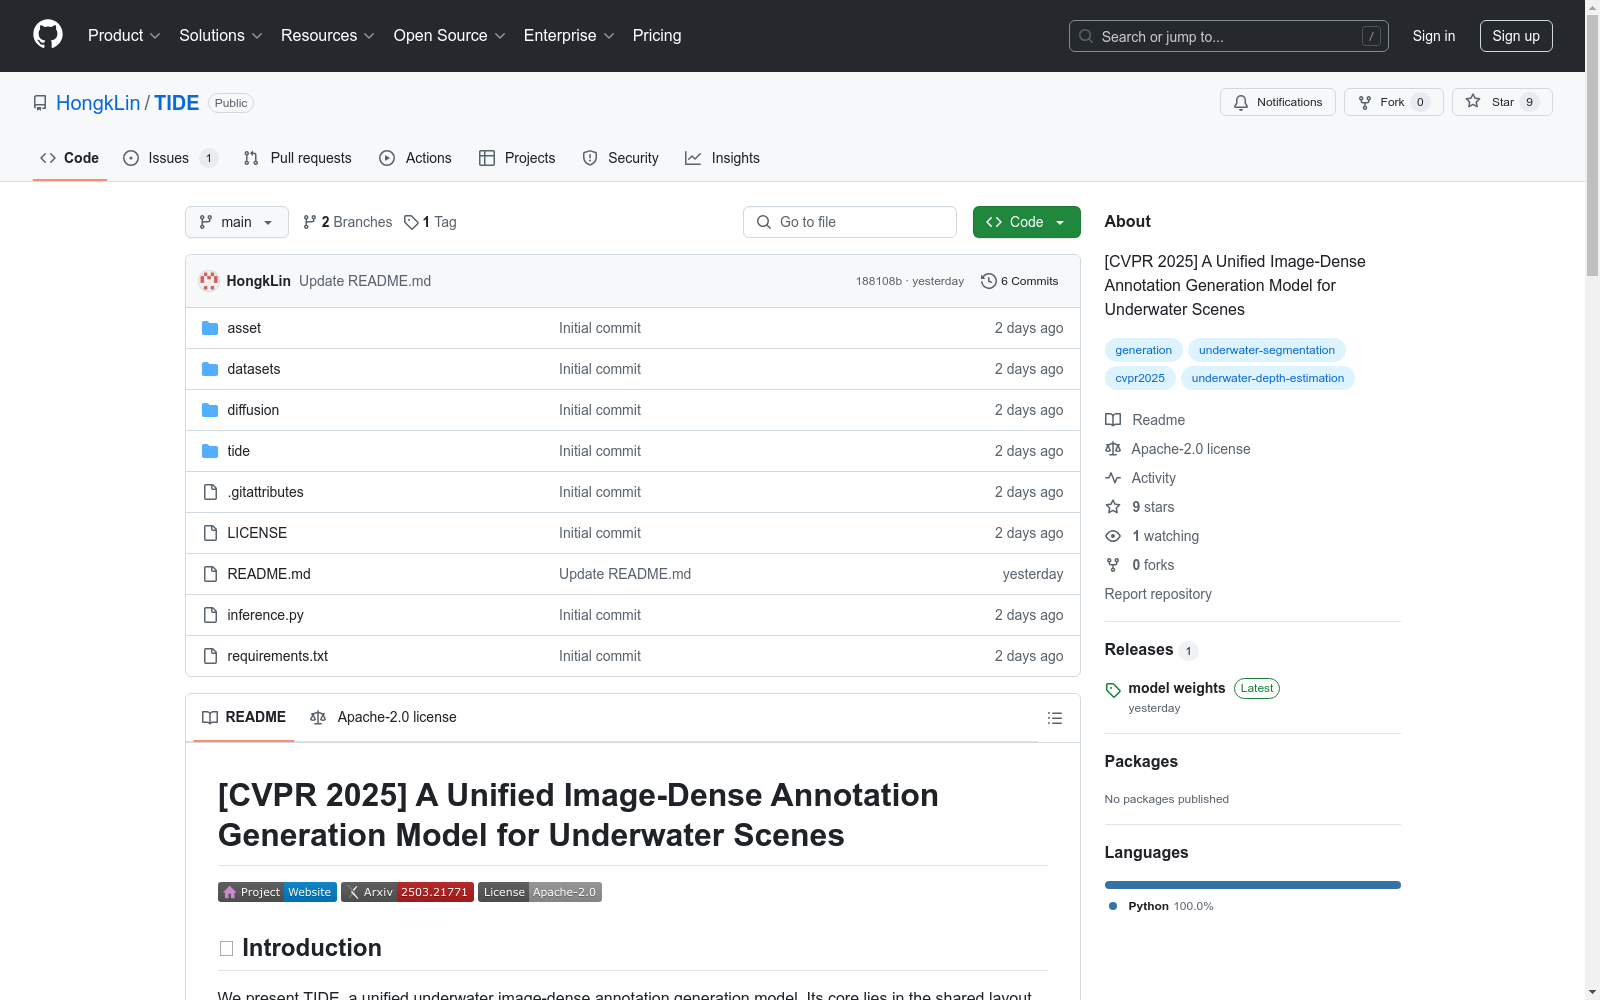
Task: Open the Arxiv 2503.21771 badge
Action: pos(407,892)
